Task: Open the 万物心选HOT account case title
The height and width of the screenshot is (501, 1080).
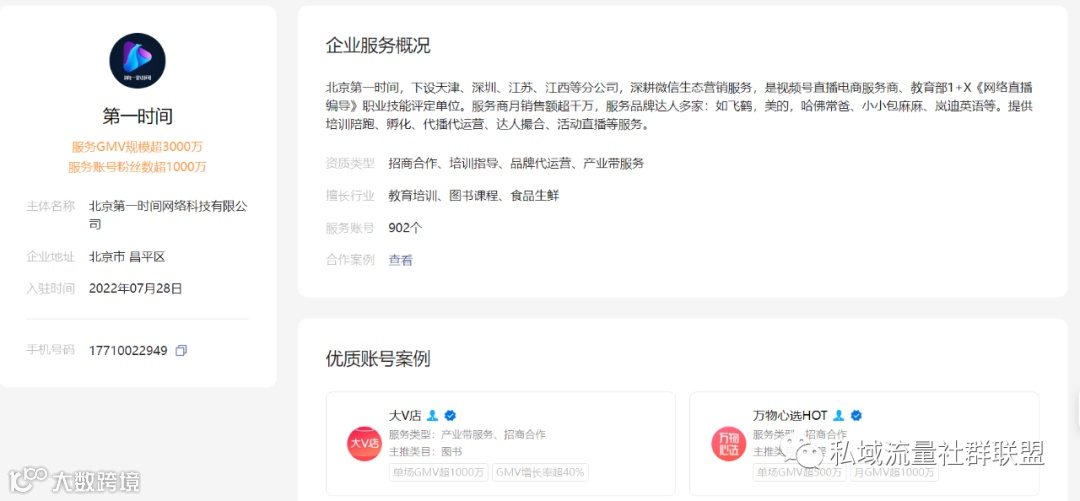Action: tap(790, 416)
